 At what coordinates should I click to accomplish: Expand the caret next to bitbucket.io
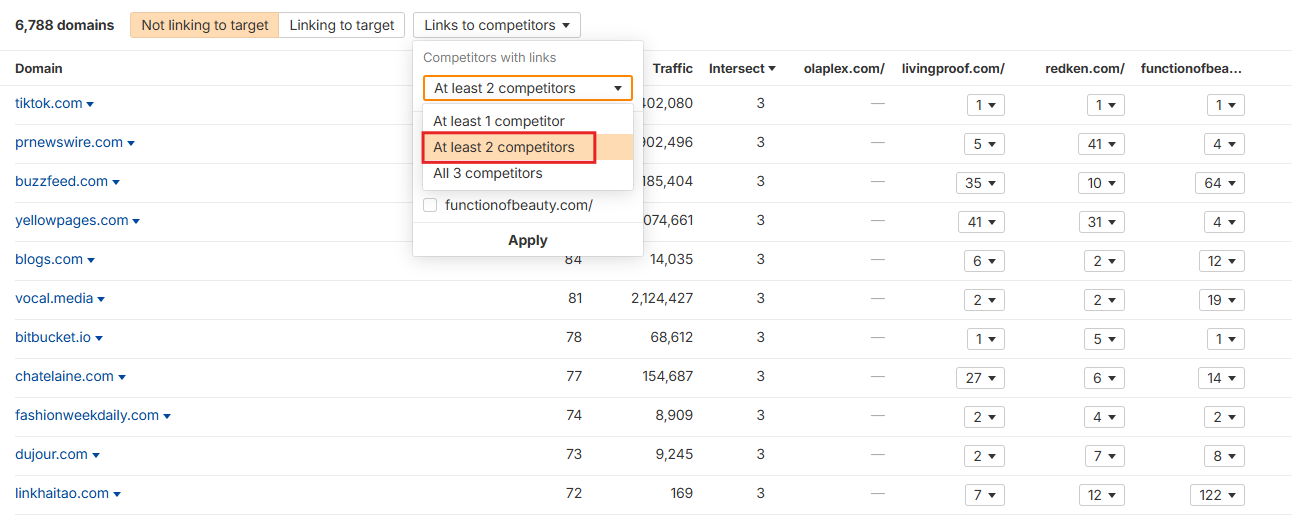pos(99,338)
